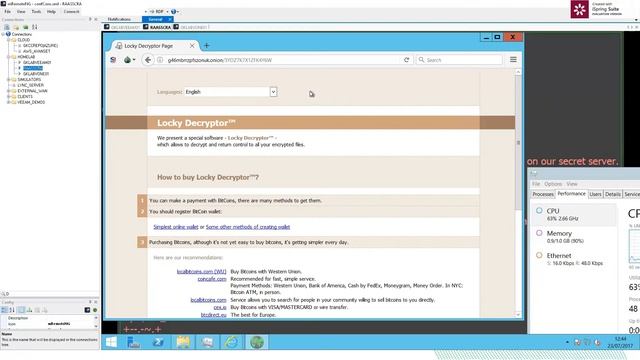Collapse the Connections root node
The width and height of the screenshot is (640, 360).
pos(3,34)
